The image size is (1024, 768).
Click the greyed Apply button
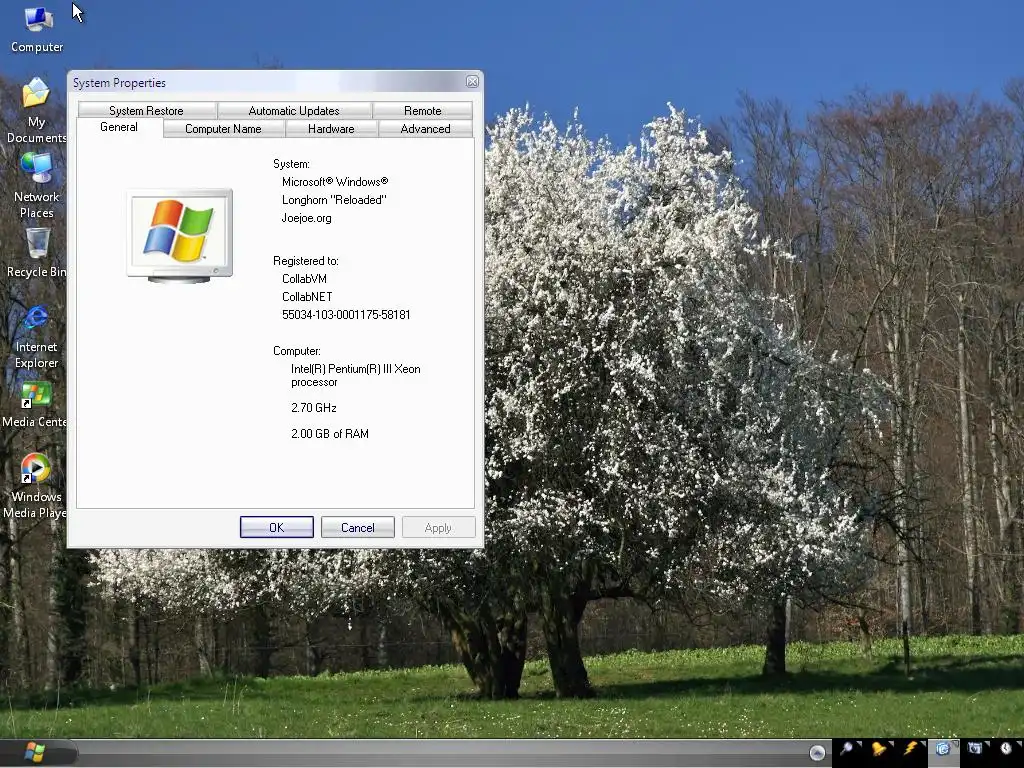tap(438, 527)
